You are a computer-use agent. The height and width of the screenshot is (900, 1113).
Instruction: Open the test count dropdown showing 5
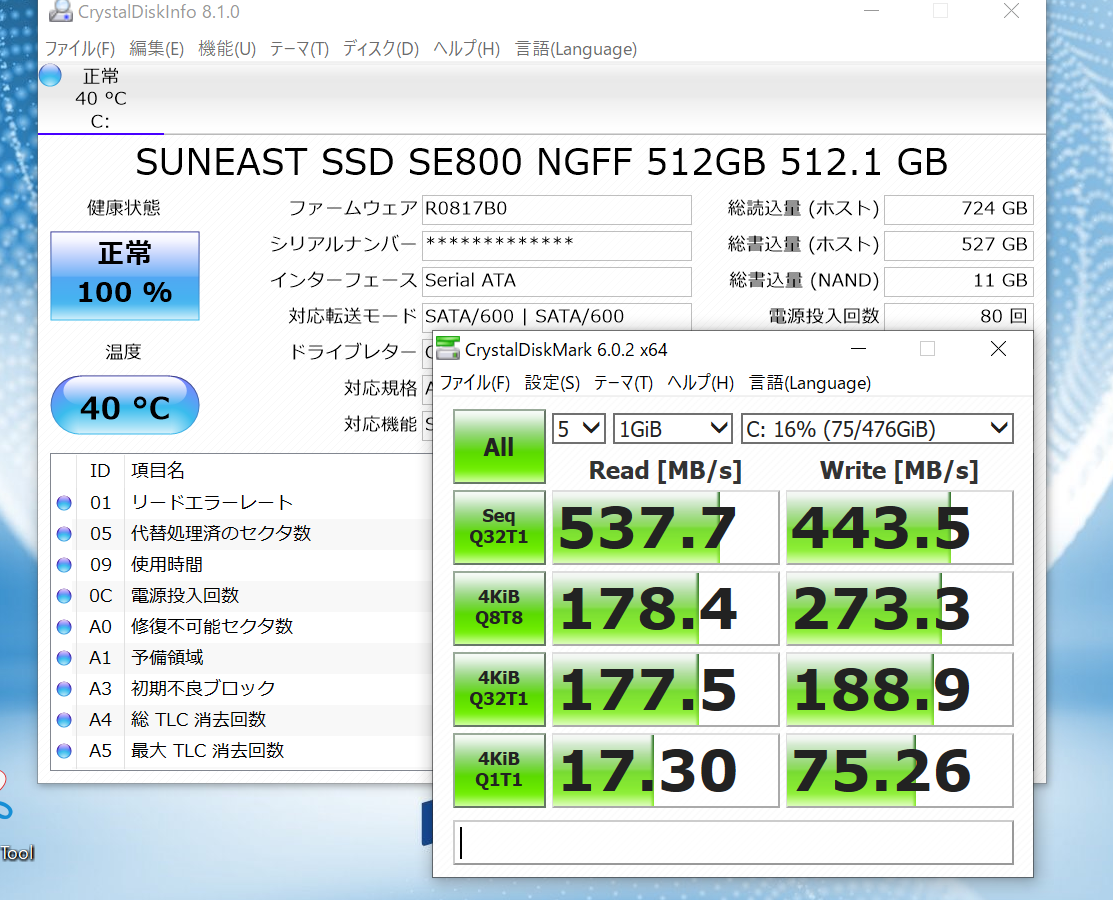(579, 429)
